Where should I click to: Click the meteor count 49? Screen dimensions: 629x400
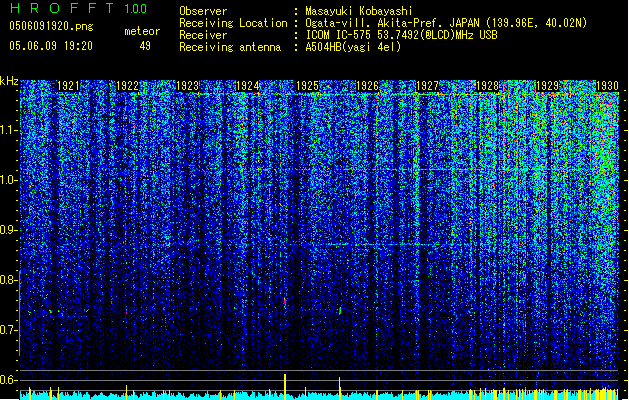coord(145,46)
